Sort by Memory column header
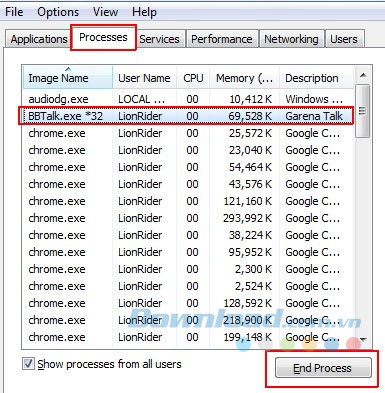Screen dimensions: 385x393 click(x=244, y=78)
